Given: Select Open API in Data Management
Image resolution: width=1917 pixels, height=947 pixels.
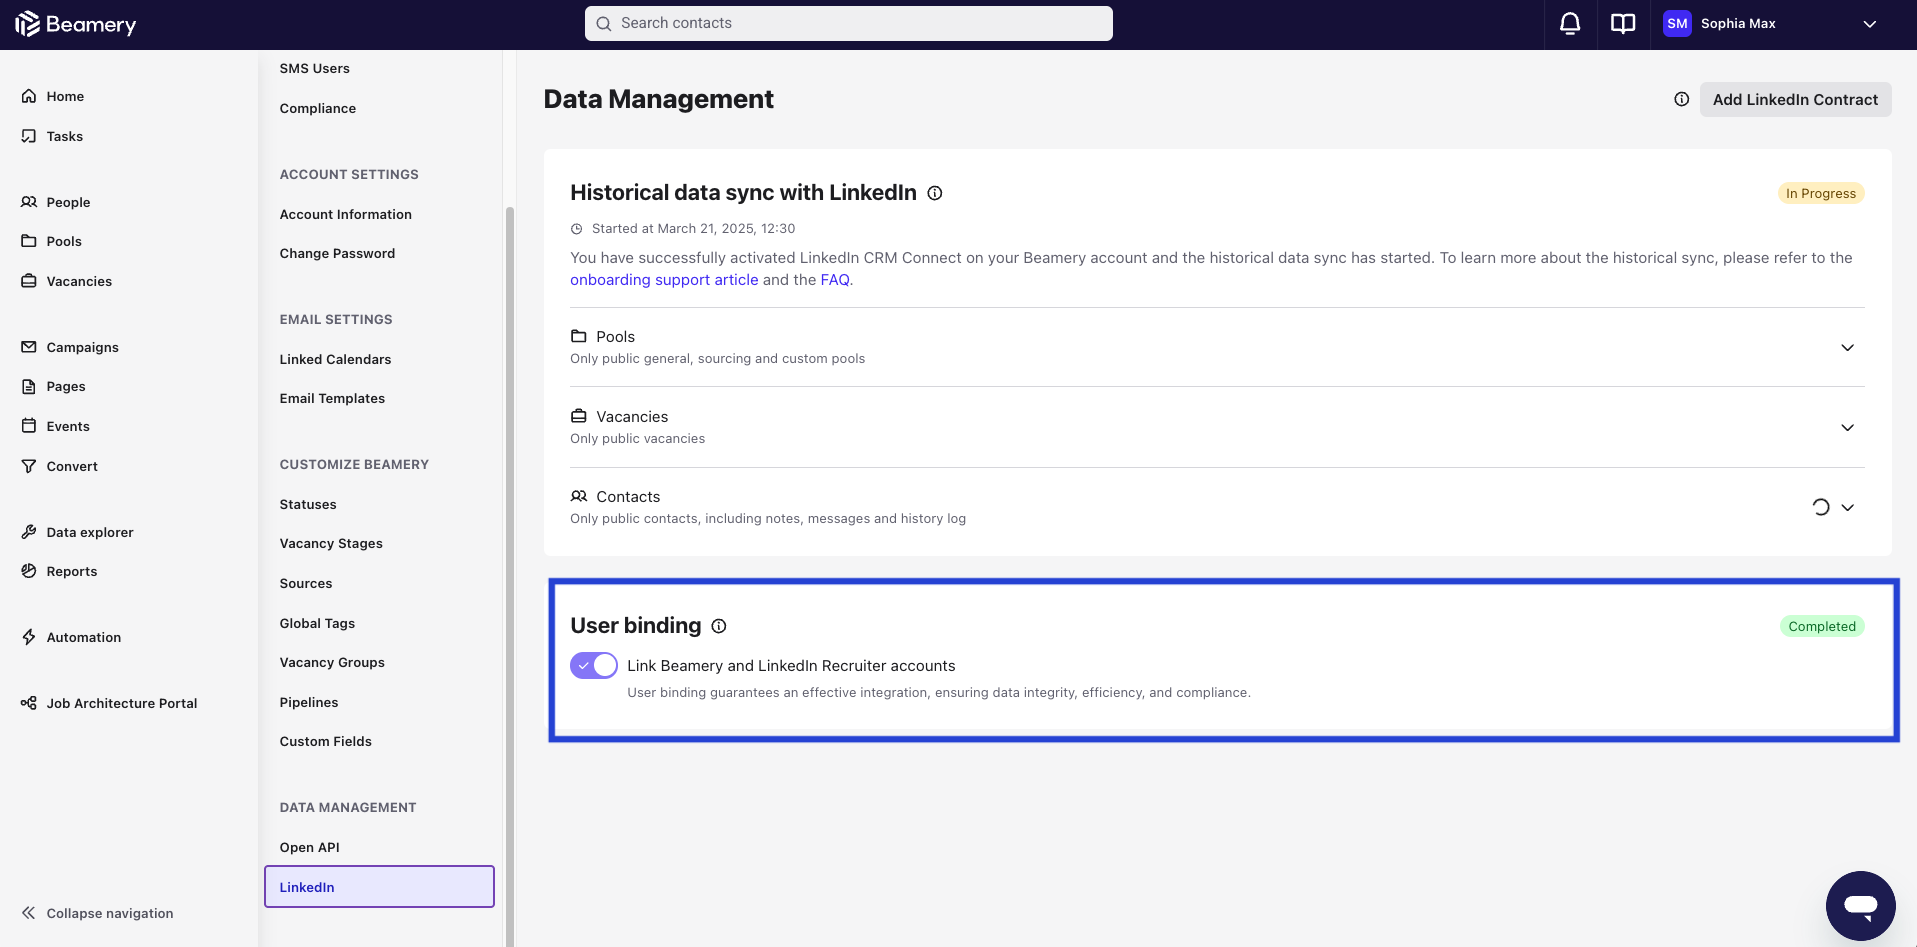Looking at the screenshot, I should click(309, 847).
